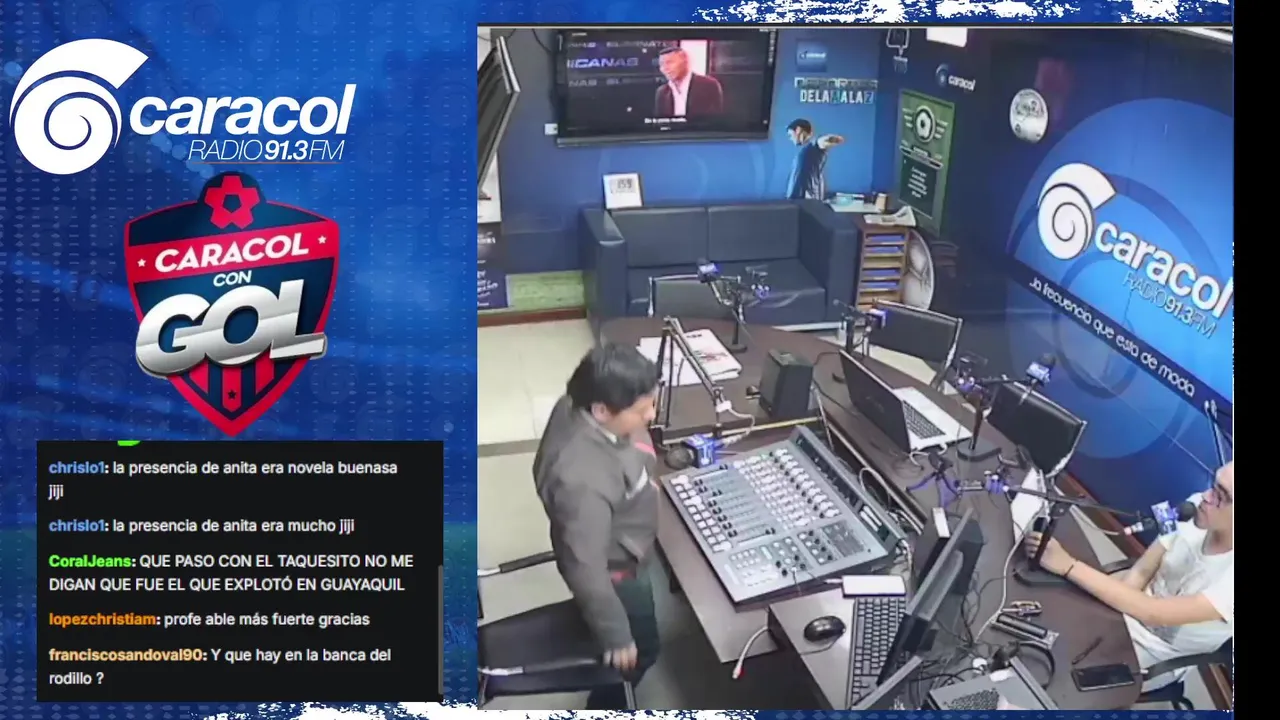Click the Caracol con Gol shield badge
Viewport: 1280px width, 720px height.
[231, 303]
